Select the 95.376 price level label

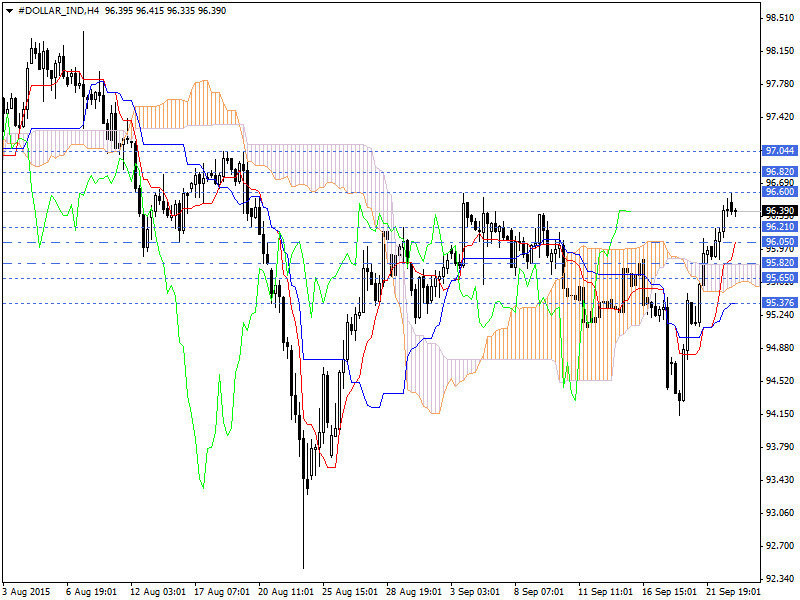coord(779,303)
